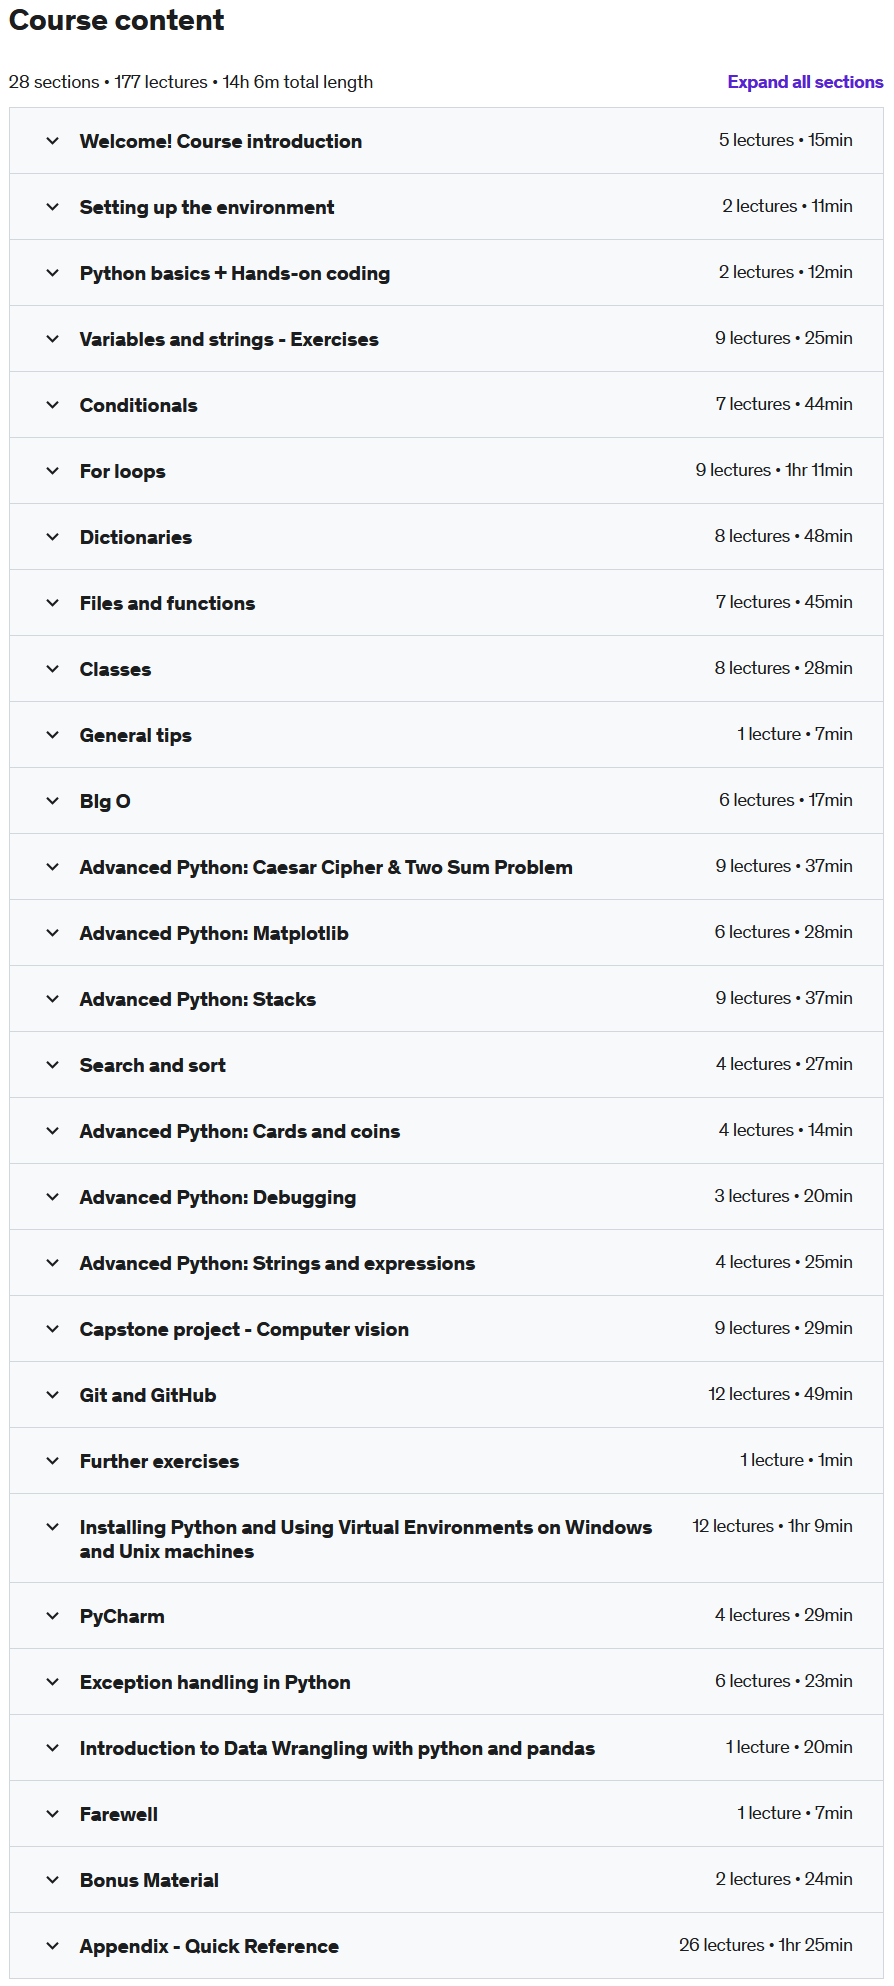Expand chevron beside Setting up the environment
The width and height of the screenshot is (894, 1986).
[53, 207]
